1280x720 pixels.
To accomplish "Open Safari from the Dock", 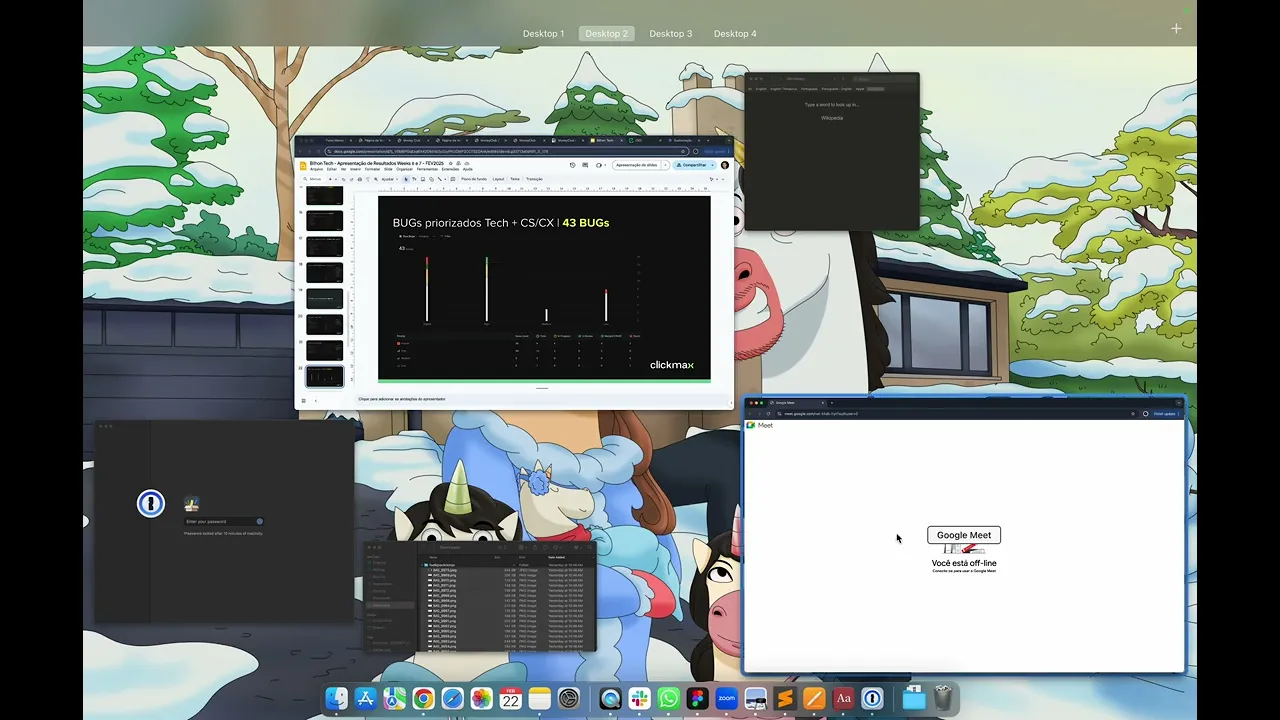I will pyautogui.click(x=453, y=698).
